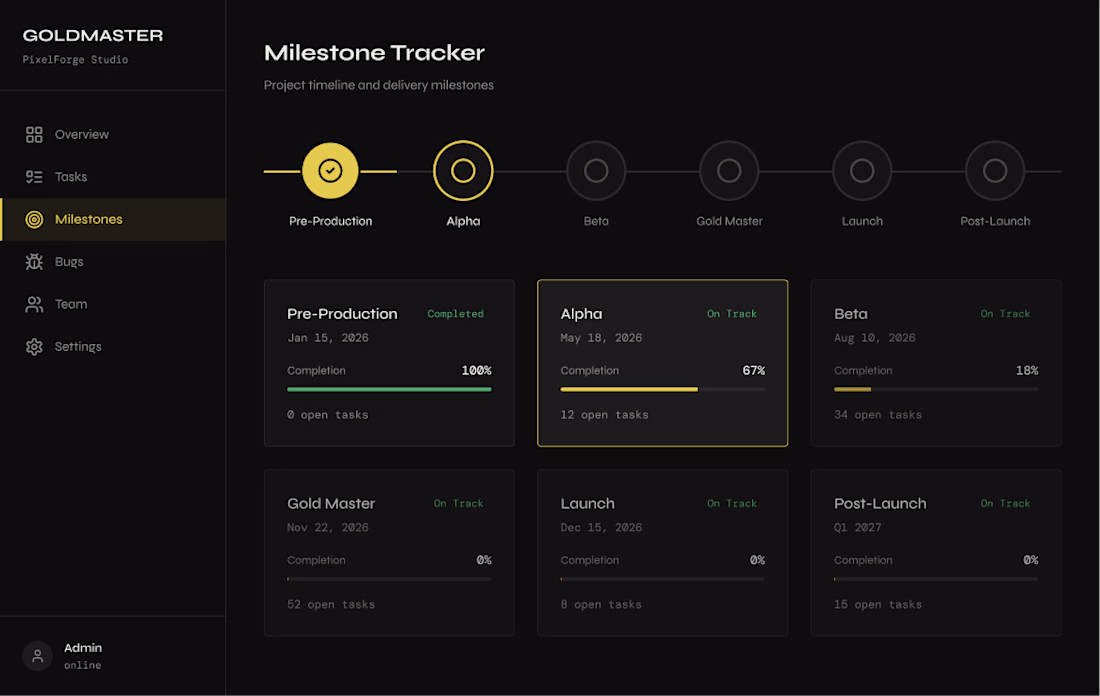Screen dimensions: 1100x696
Task: Select the Post-Launch timeline node
Action: pyautogui.click(x=995, y=170)
